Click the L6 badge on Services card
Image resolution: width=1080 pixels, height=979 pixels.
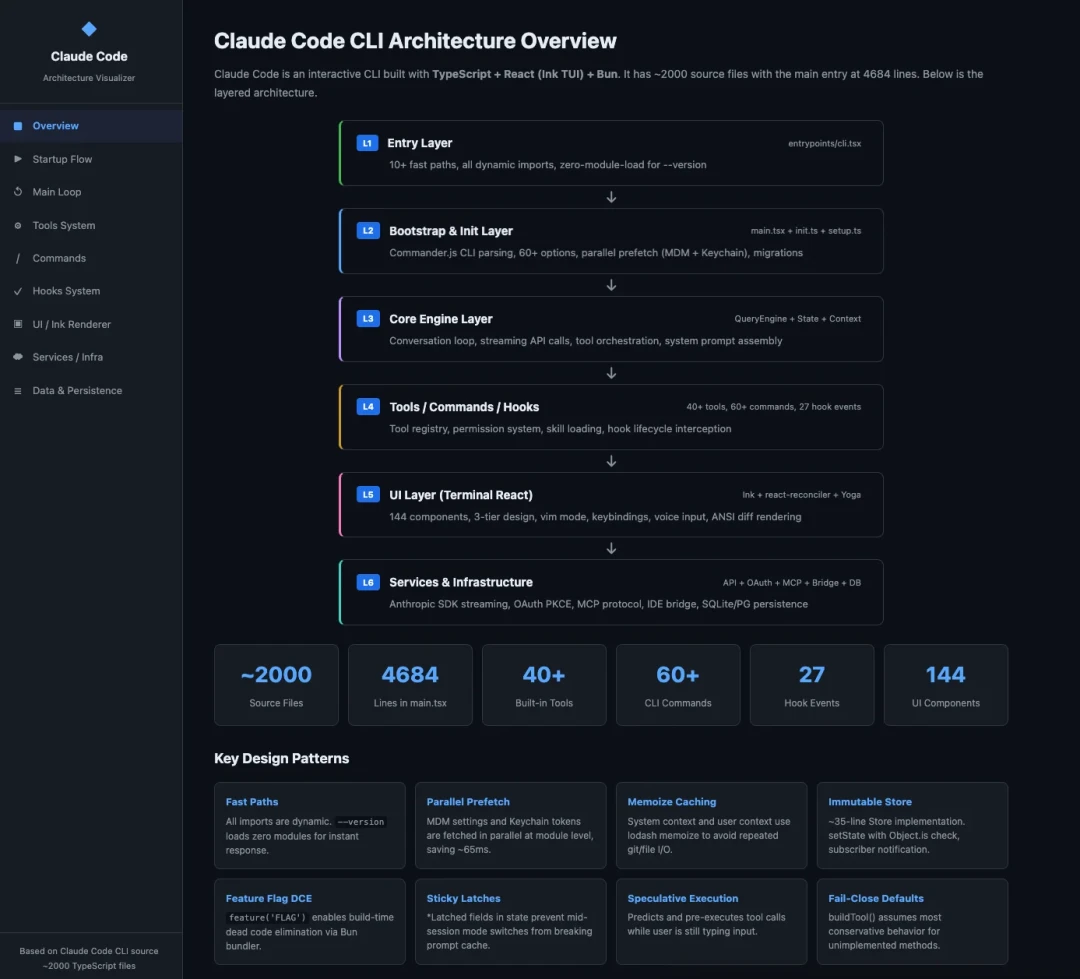(x=368, y=582)
